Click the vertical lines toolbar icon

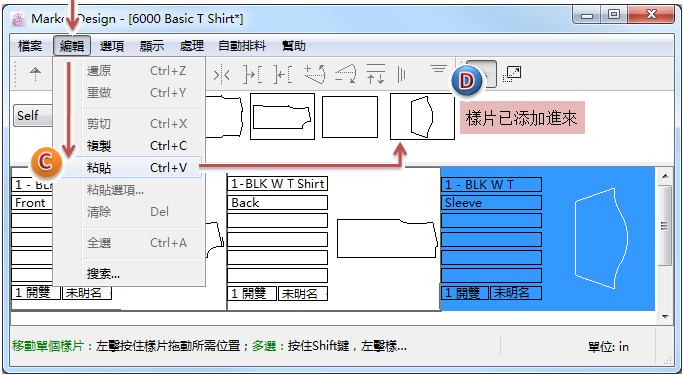(x=402, y=75)
